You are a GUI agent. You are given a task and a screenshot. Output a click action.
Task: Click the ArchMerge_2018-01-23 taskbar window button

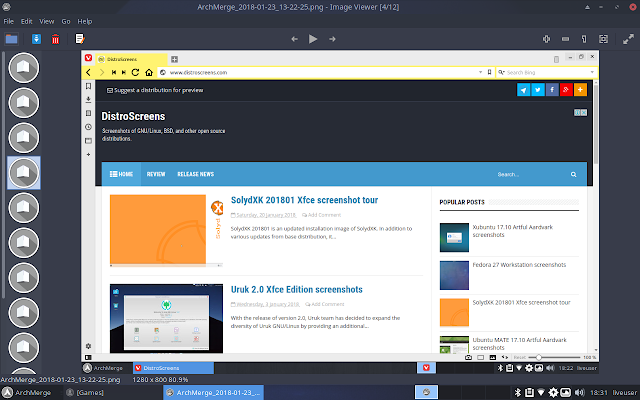(214, 393)
